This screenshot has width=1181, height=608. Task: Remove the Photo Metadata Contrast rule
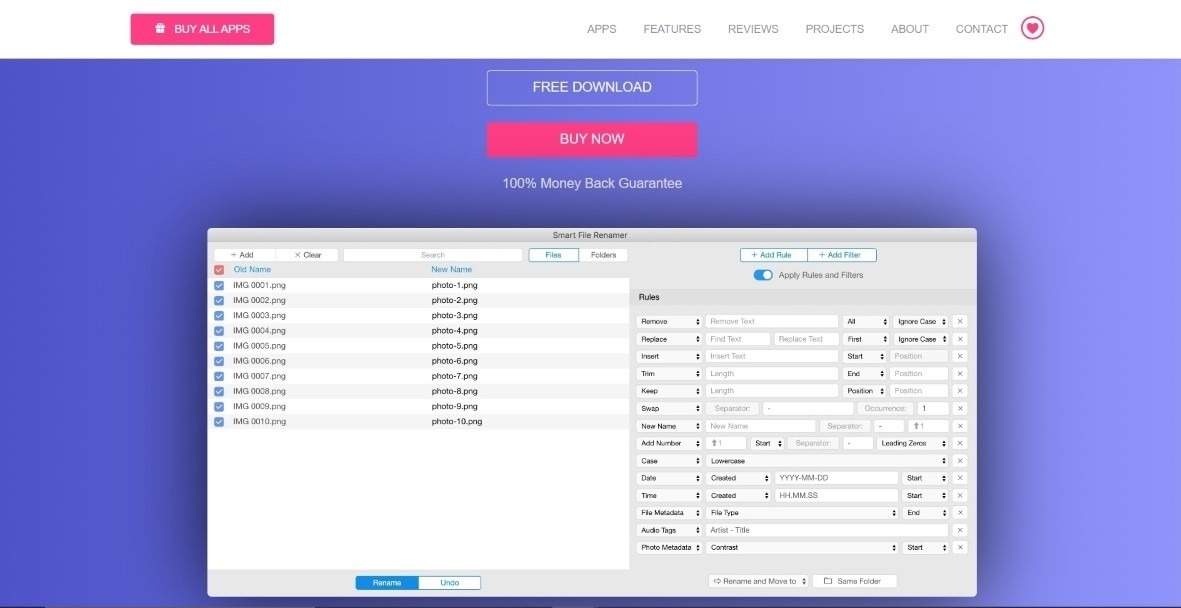coord(959,547)
